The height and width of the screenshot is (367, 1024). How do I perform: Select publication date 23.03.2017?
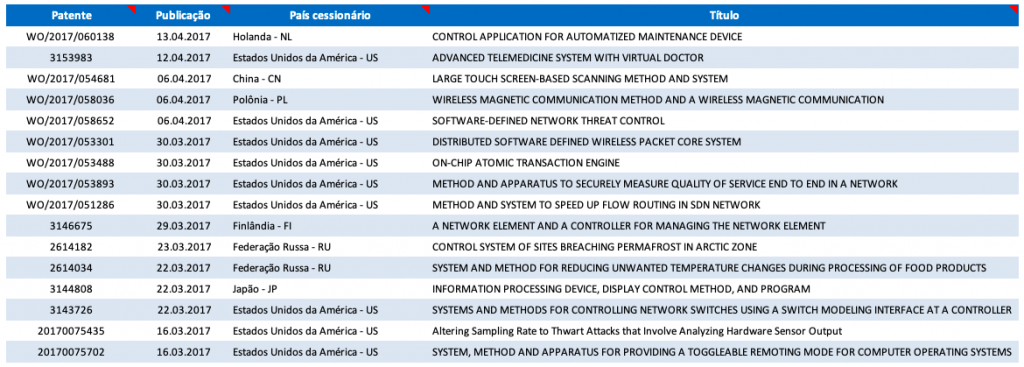point(184,247)
